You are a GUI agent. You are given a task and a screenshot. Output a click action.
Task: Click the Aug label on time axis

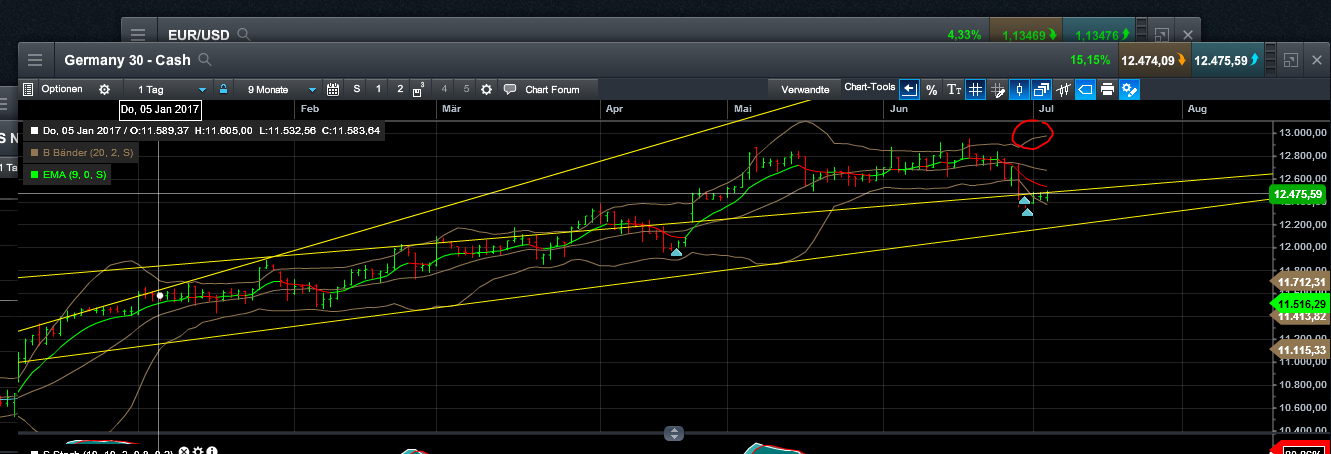click(x=1197, y=108)
